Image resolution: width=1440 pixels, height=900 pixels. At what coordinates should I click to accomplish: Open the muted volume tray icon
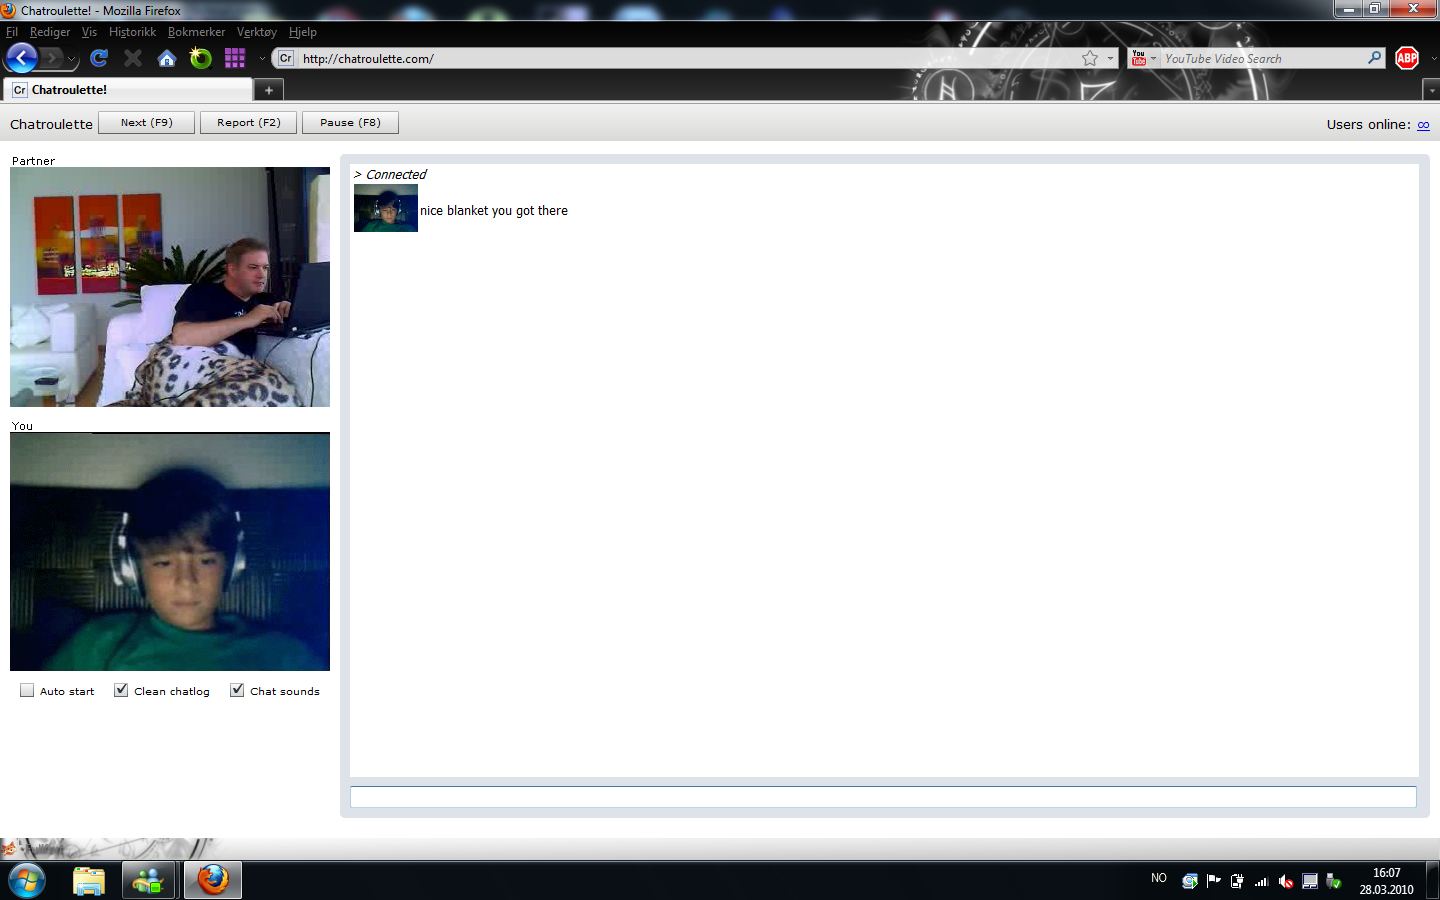coord(1286,881)
